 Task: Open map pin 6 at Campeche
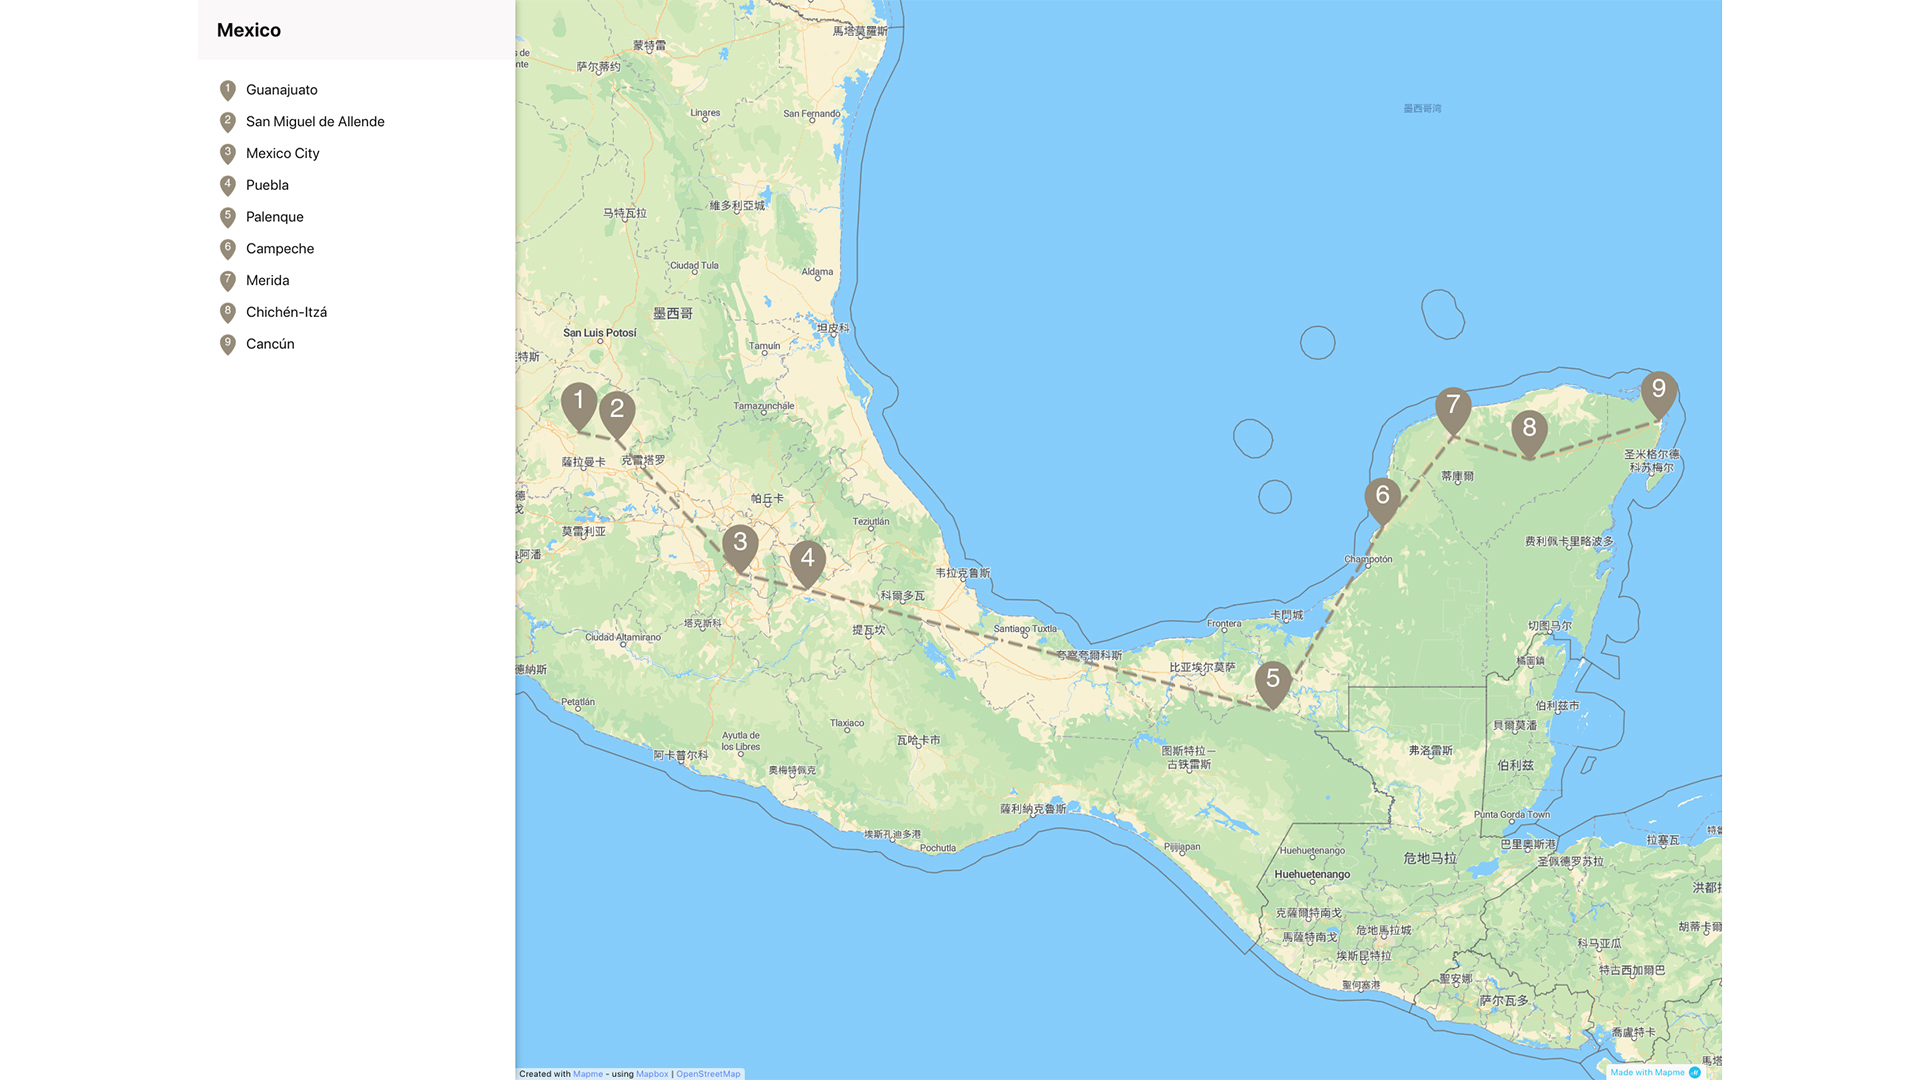tap(1382, 498)
